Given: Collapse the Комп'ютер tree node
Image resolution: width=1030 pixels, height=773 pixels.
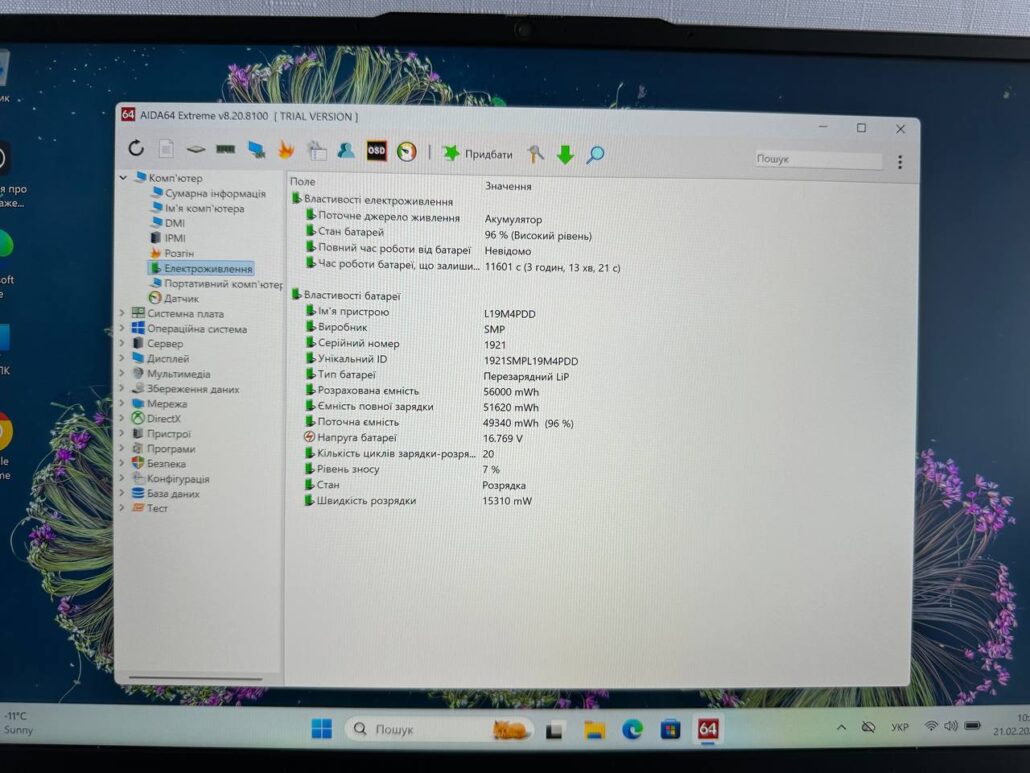Looking at the screenshot, I should [x=124, y=178].
